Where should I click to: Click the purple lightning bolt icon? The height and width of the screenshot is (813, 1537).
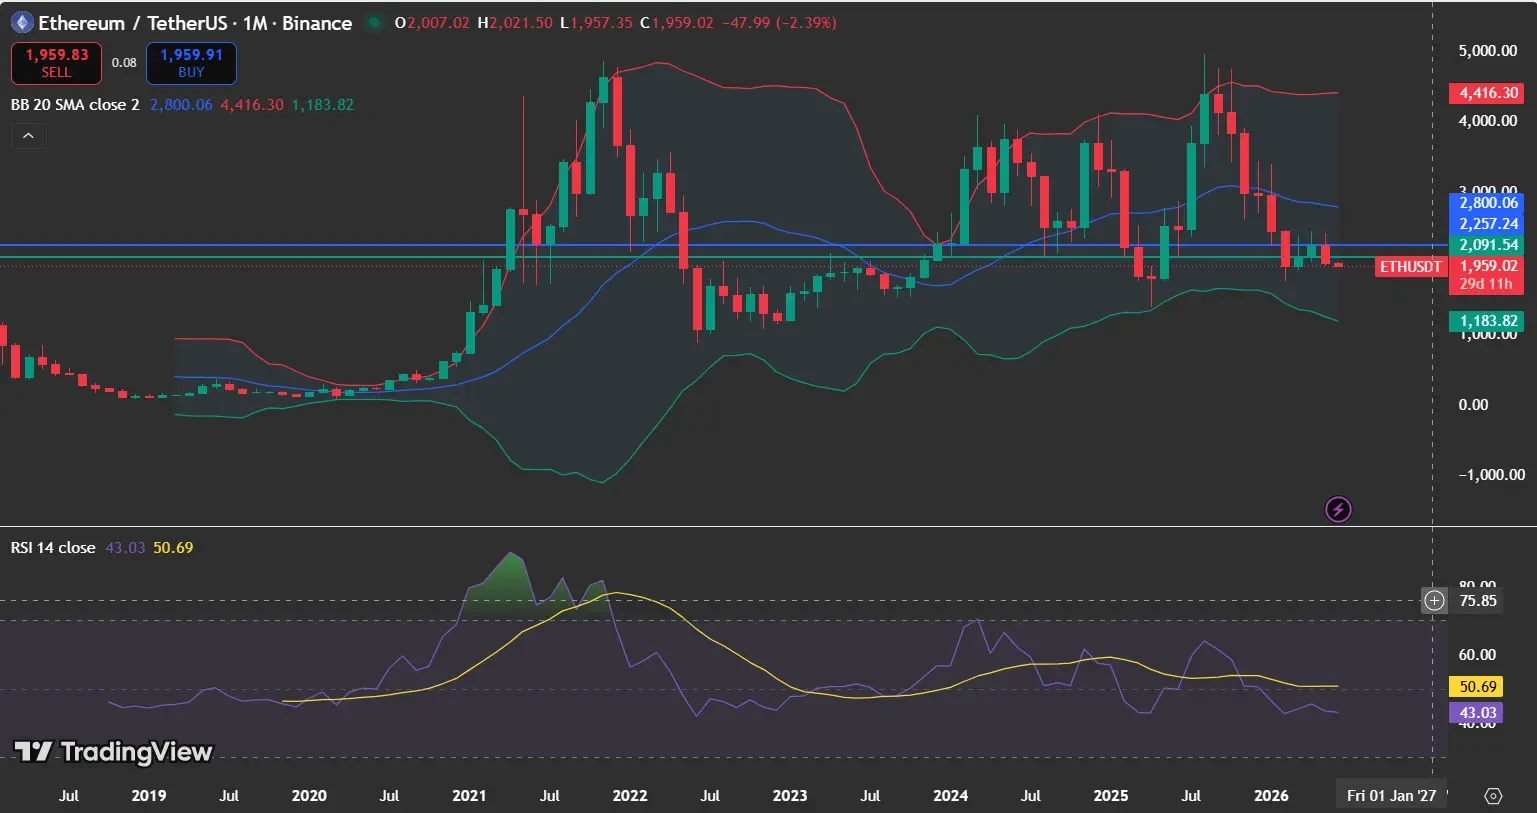(1338, 510)
